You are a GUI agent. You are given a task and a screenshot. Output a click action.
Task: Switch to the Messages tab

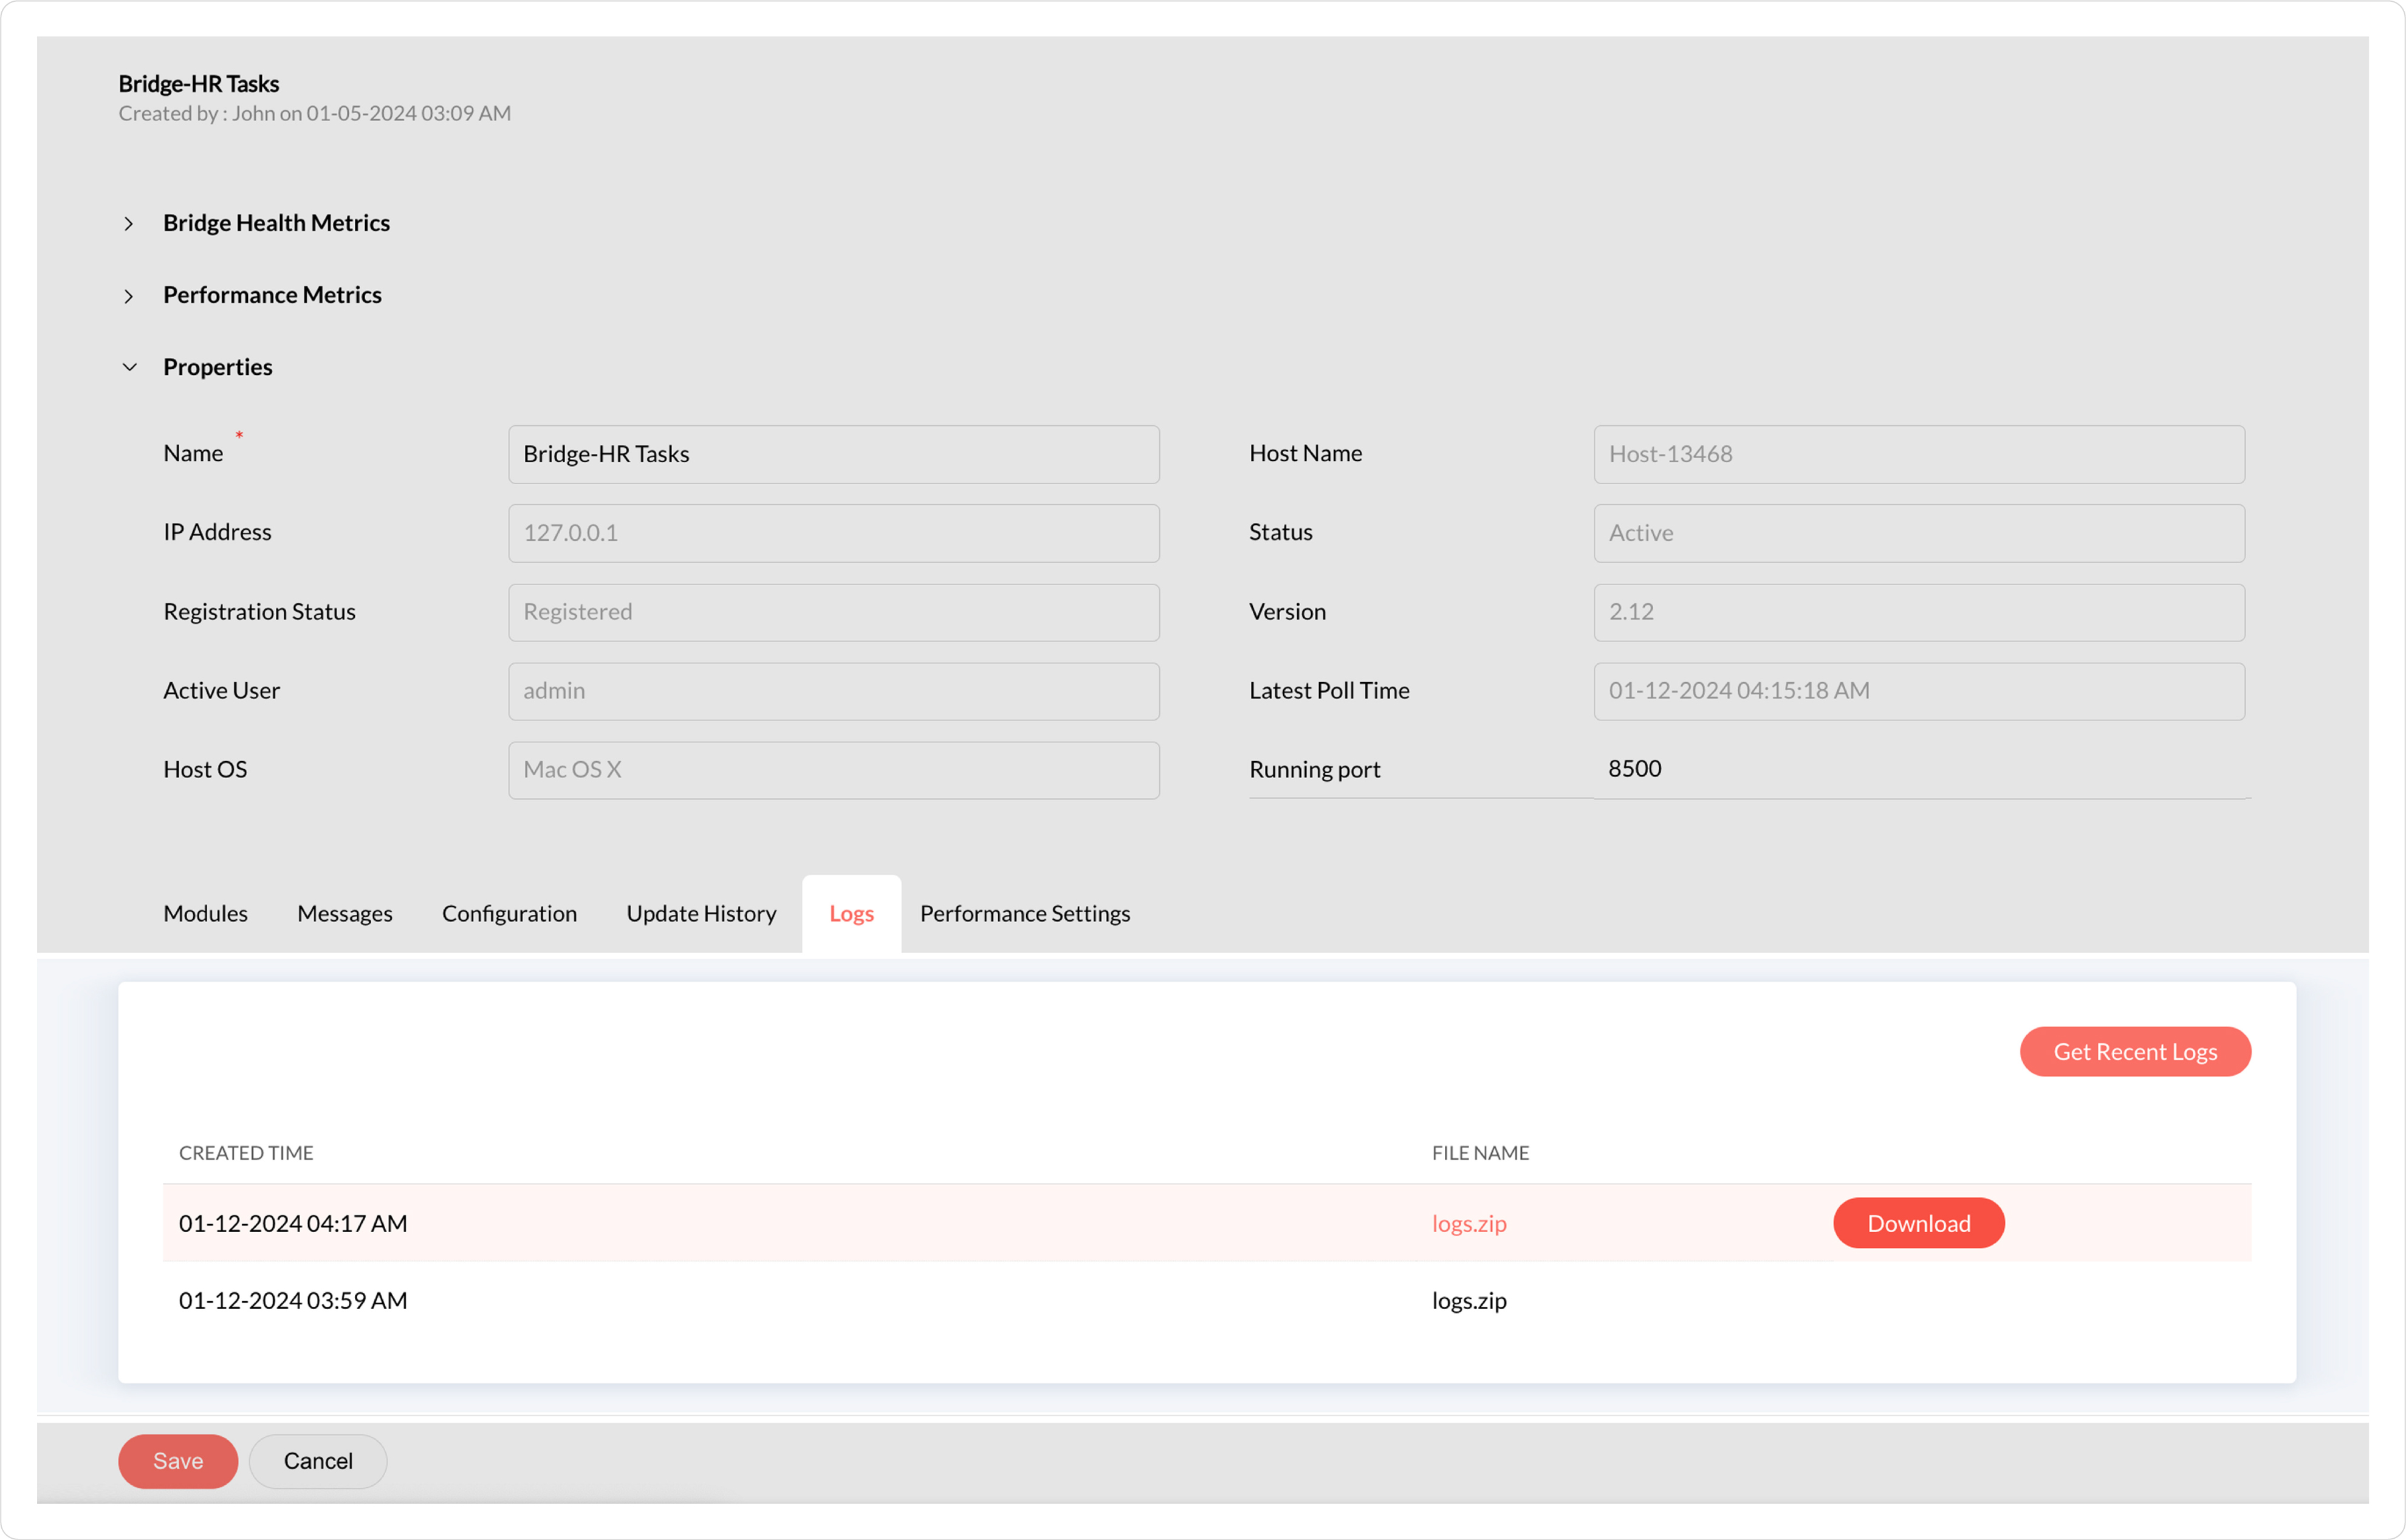click(x=344, y=913)
